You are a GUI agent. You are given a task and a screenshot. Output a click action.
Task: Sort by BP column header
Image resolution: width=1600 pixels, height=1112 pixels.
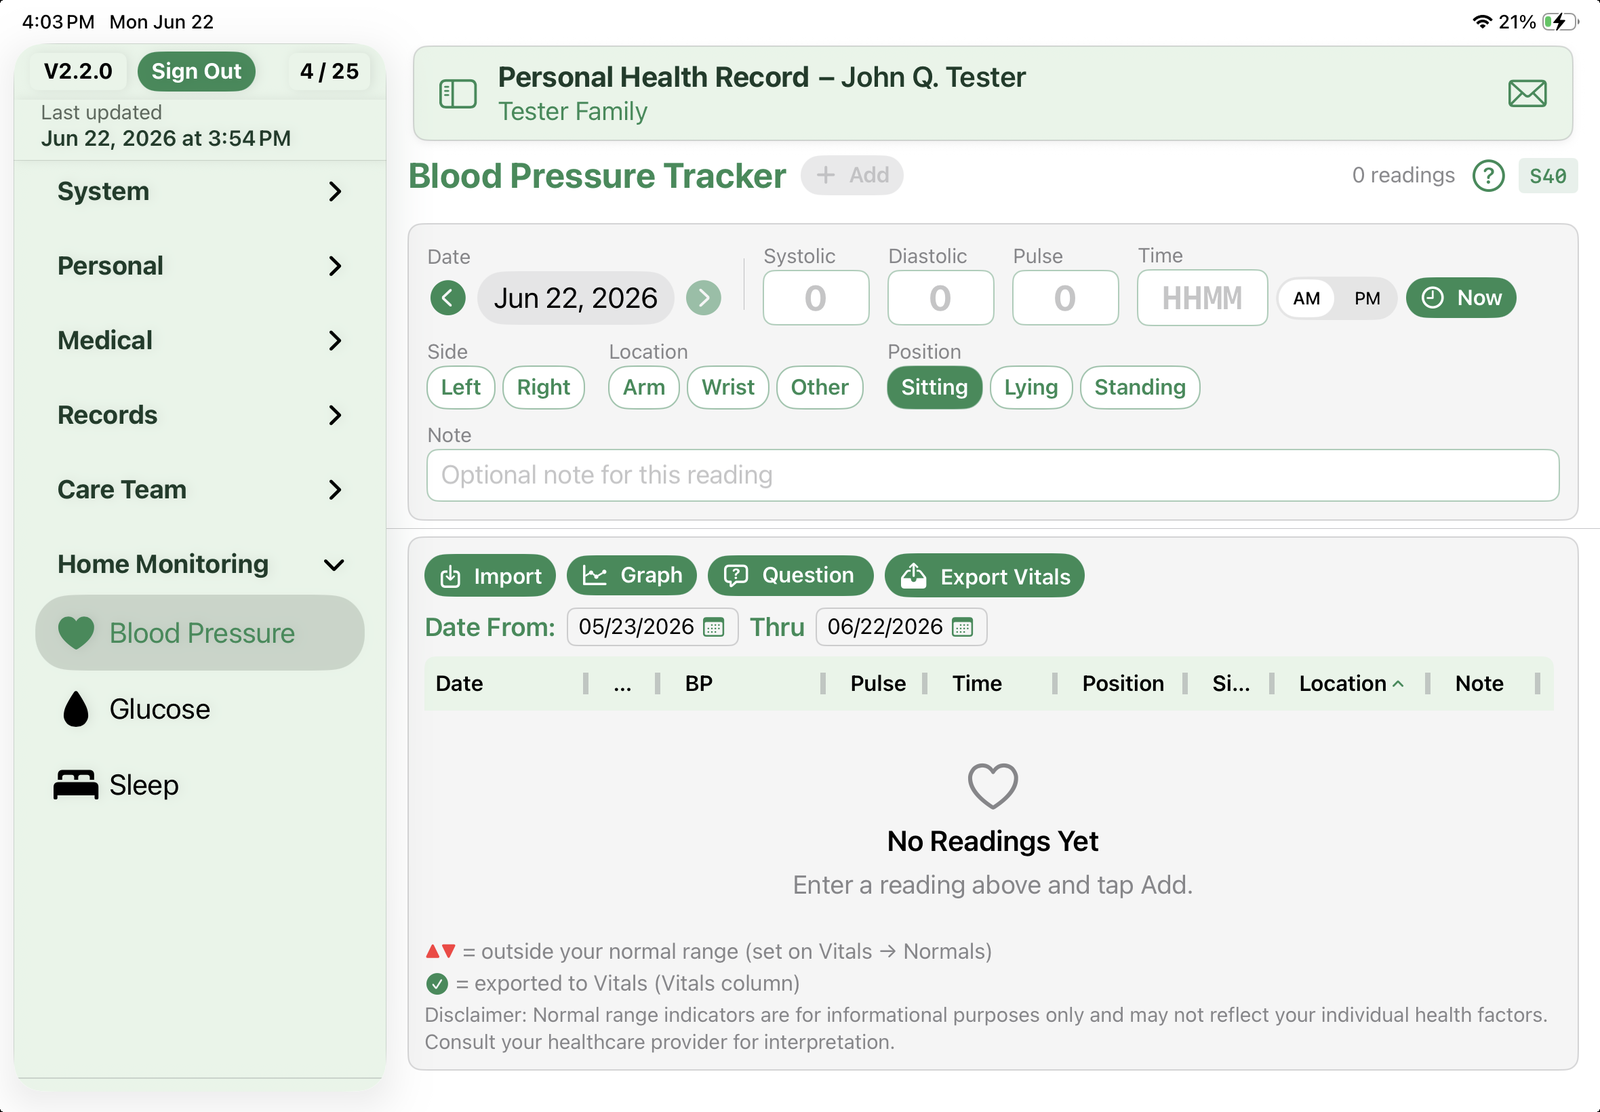(x=699, y=683)
